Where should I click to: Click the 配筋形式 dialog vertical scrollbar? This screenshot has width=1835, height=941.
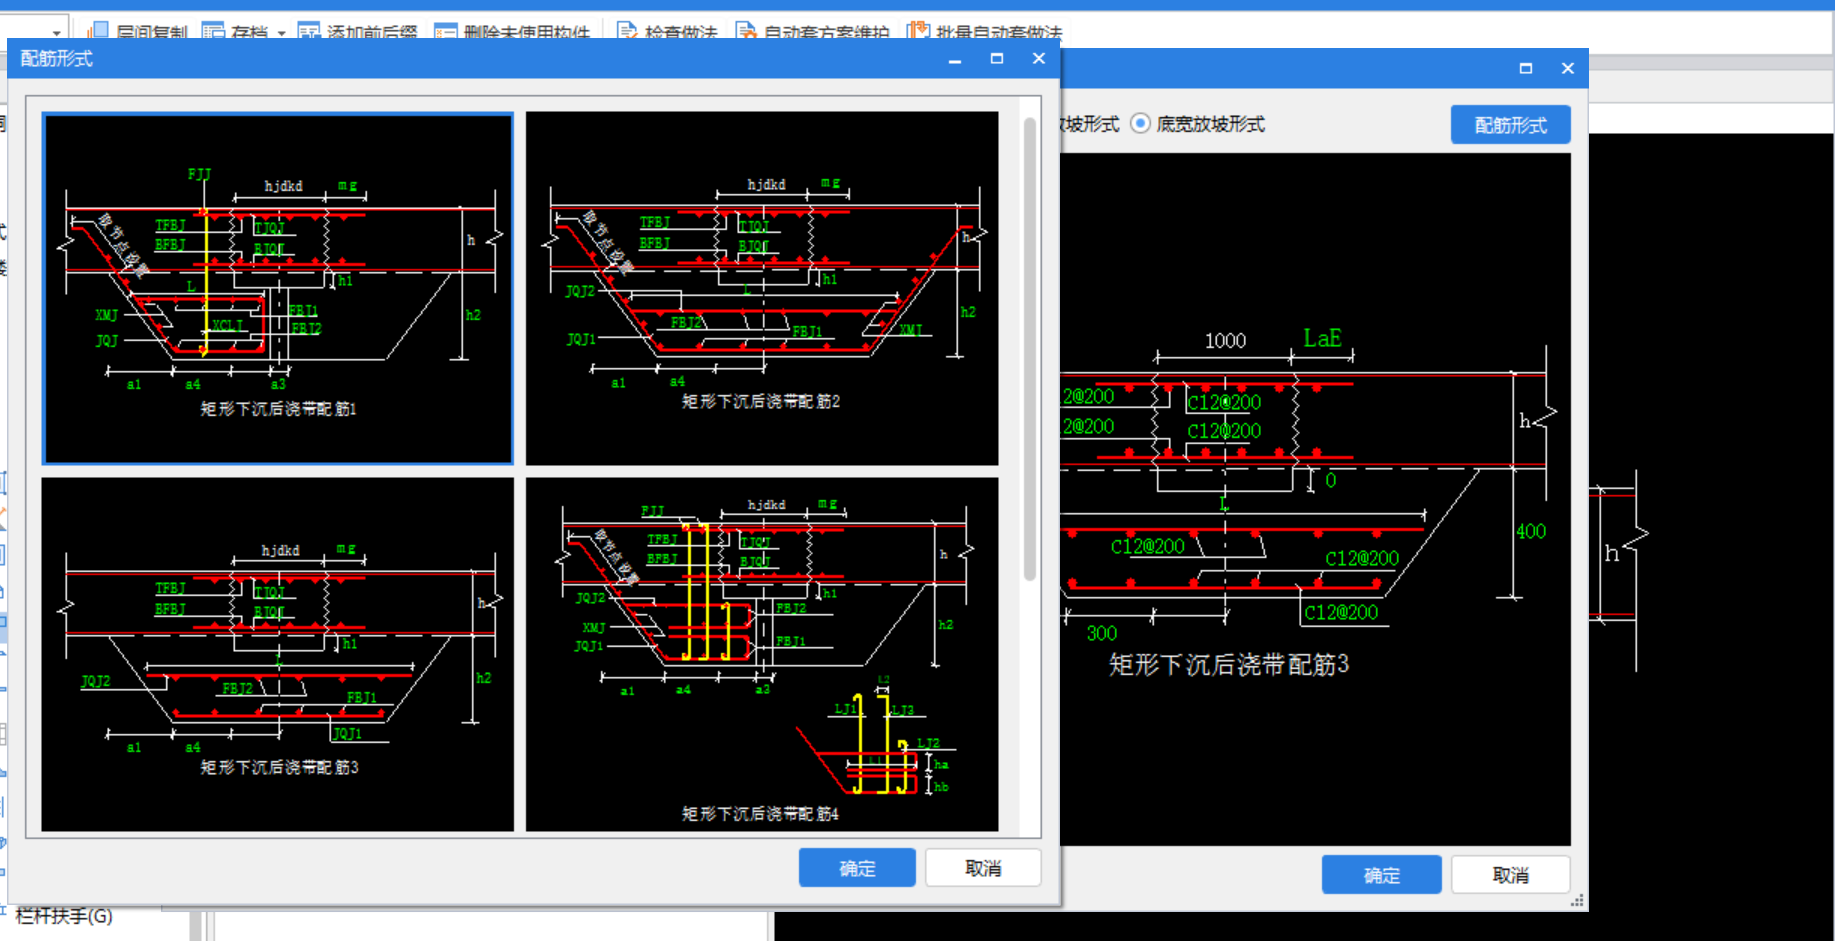pyautogui.click(x=1029, y=350)
